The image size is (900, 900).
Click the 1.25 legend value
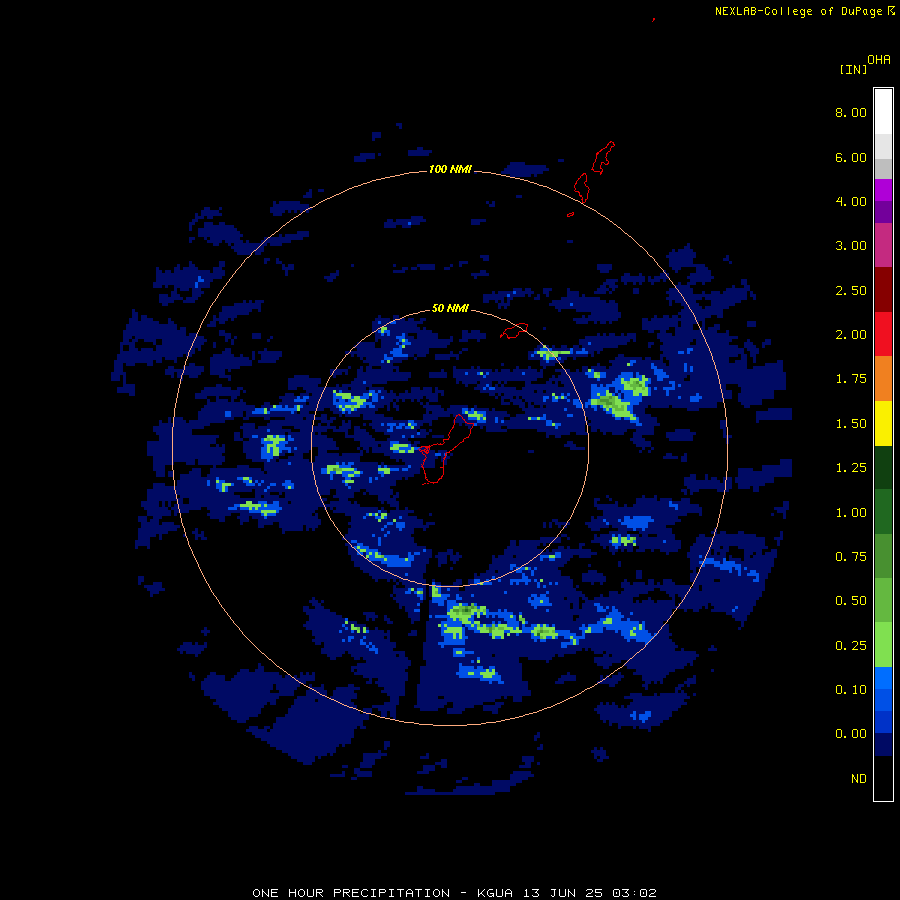coord(851,468)
